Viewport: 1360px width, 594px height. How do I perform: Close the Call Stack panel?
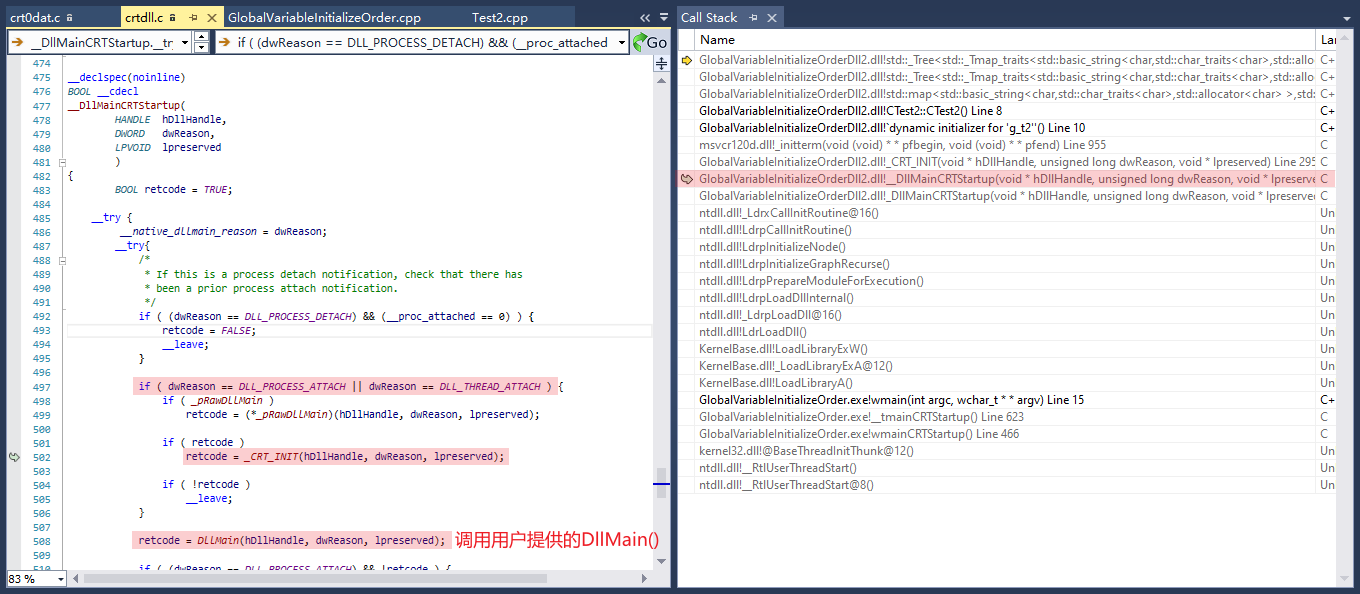[x=772, y=18]
